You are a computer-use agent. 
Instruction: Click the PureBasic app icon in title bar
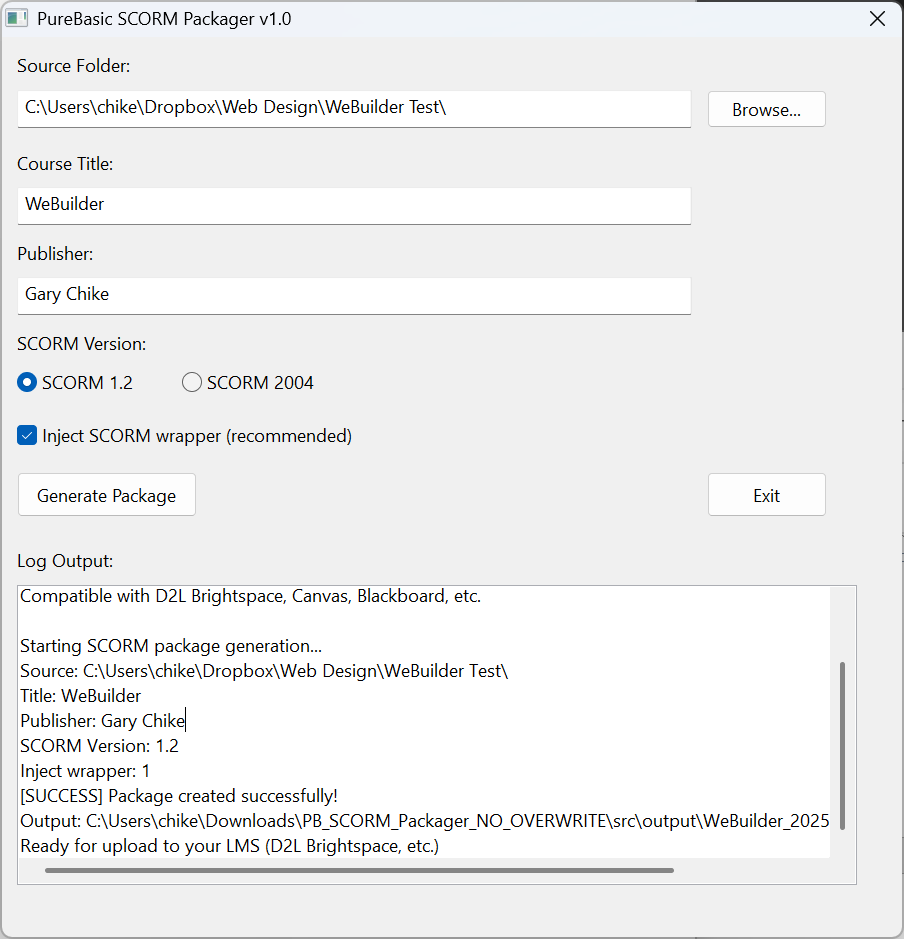pyautogui.click(x=17, y=18)
